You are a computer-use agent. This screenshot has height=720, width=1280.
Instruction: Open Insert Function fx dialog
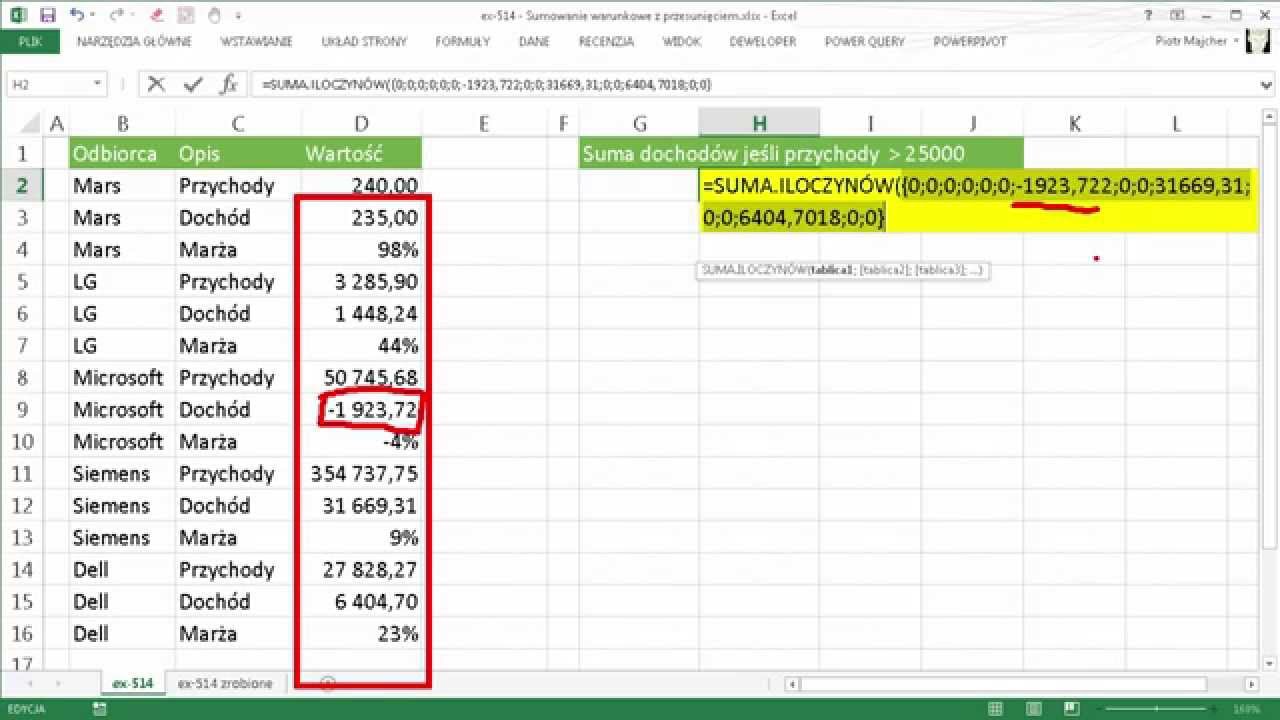229,84
